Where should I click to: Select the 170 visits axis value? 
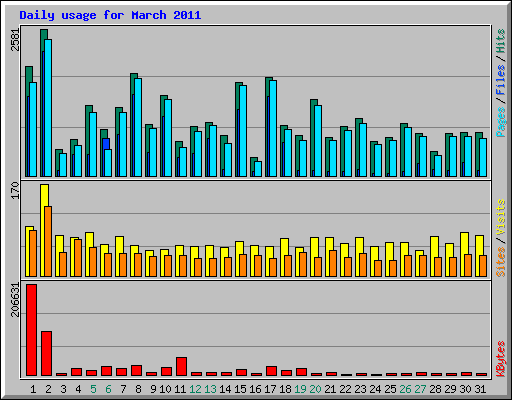point(16,190)
